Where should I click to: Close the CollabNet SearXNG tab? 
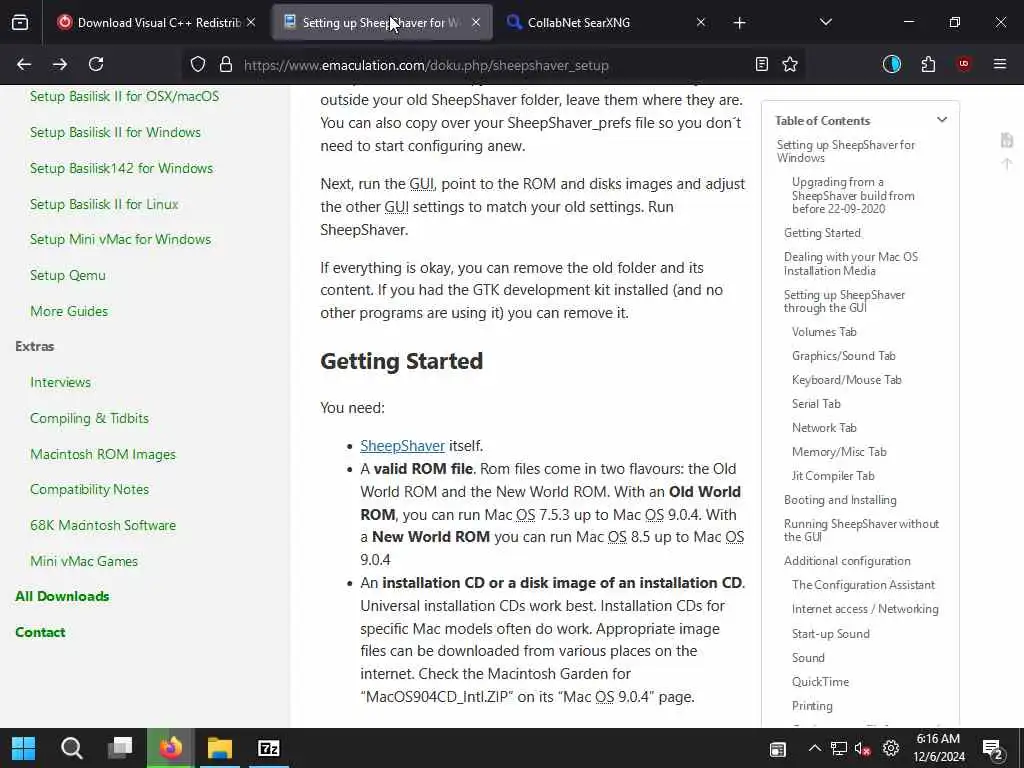(x=701, y=22)
